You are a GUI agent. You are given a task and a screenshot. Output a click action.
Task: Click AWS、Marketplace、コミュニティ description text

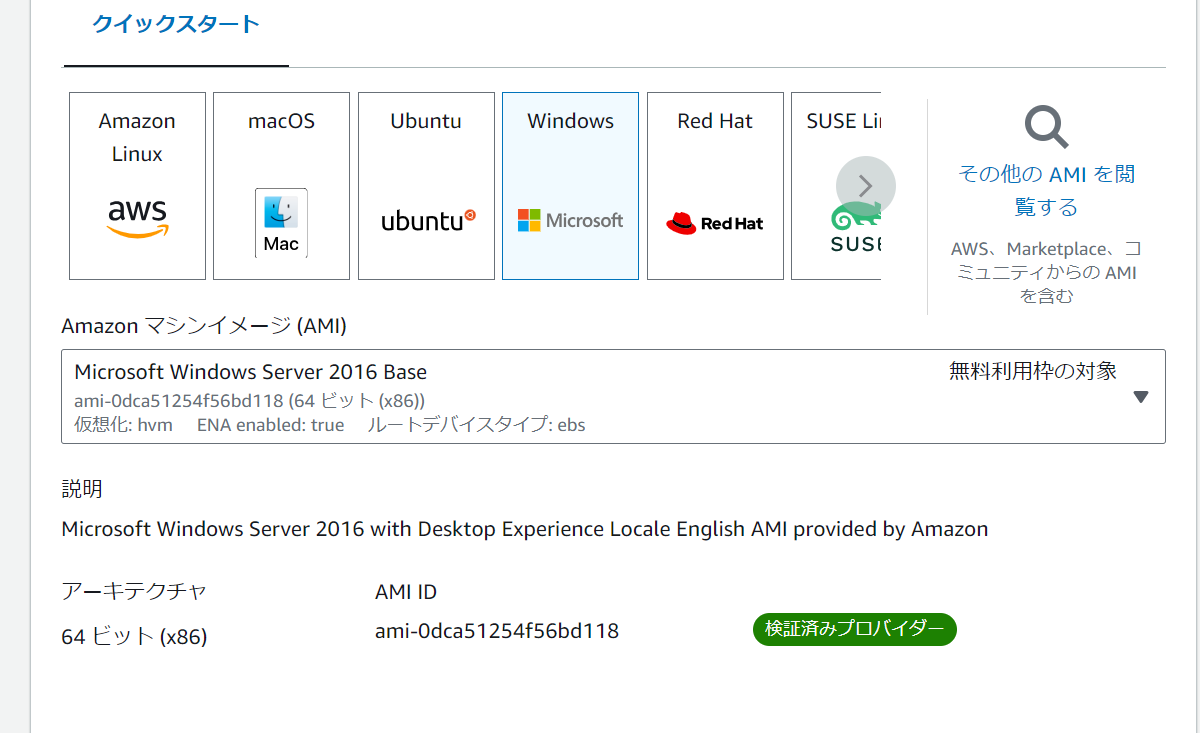tap(1046, 272)
